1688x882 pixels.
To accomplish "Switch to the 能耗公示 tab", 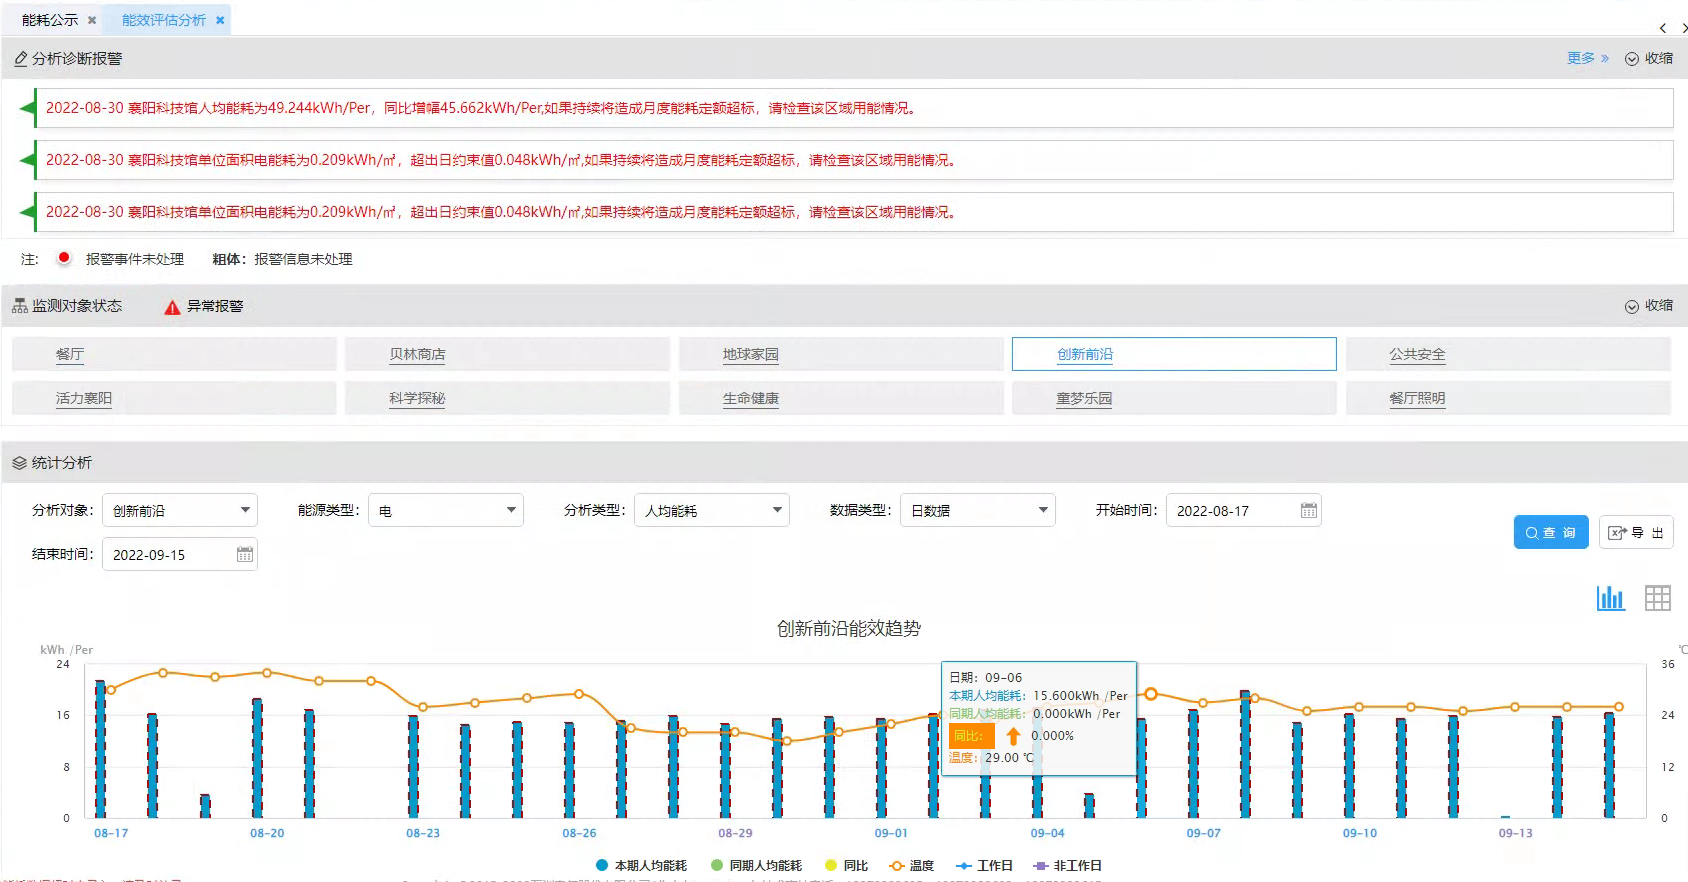I will [50, 20].
